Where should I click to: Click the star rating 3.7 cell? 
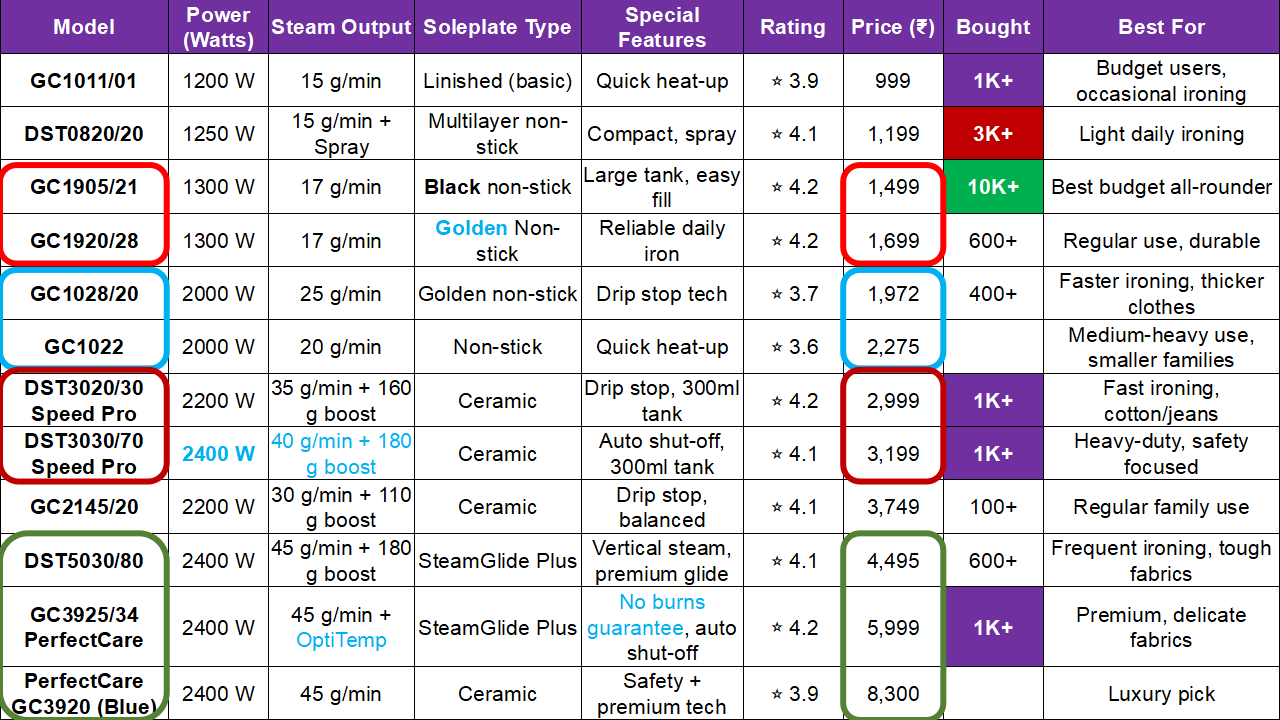coord(793,294)
